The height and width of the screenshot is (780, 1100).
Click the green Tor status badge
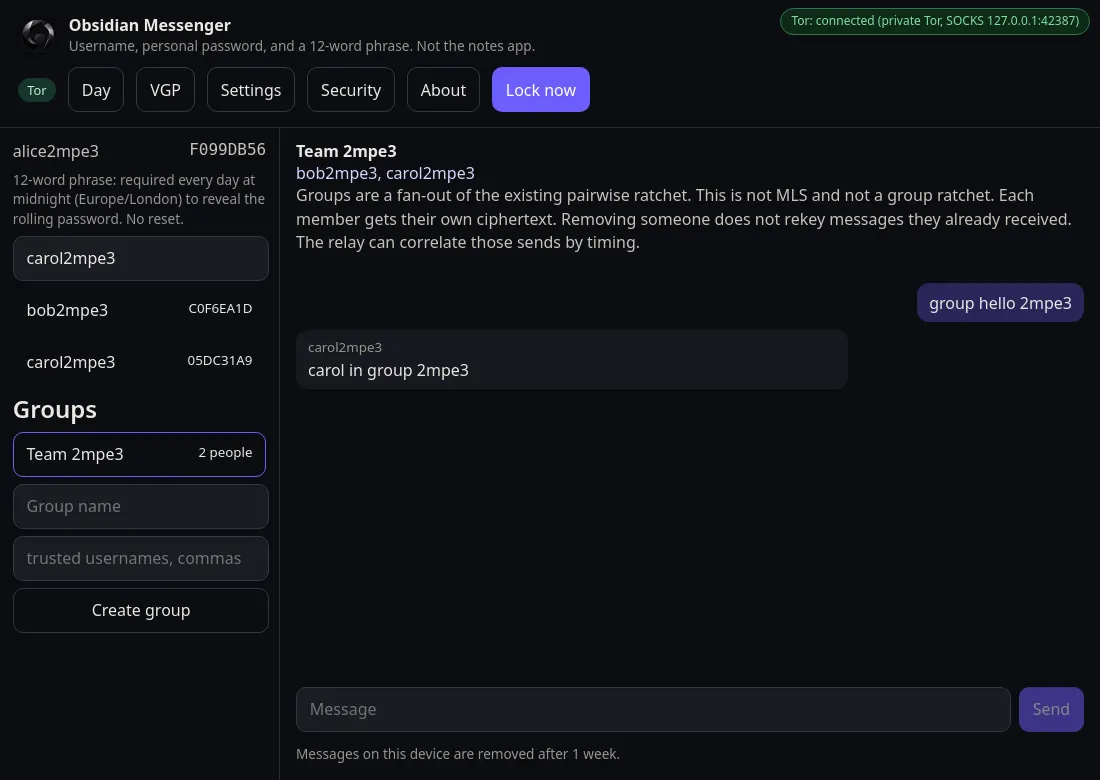[x=36, y=90]
